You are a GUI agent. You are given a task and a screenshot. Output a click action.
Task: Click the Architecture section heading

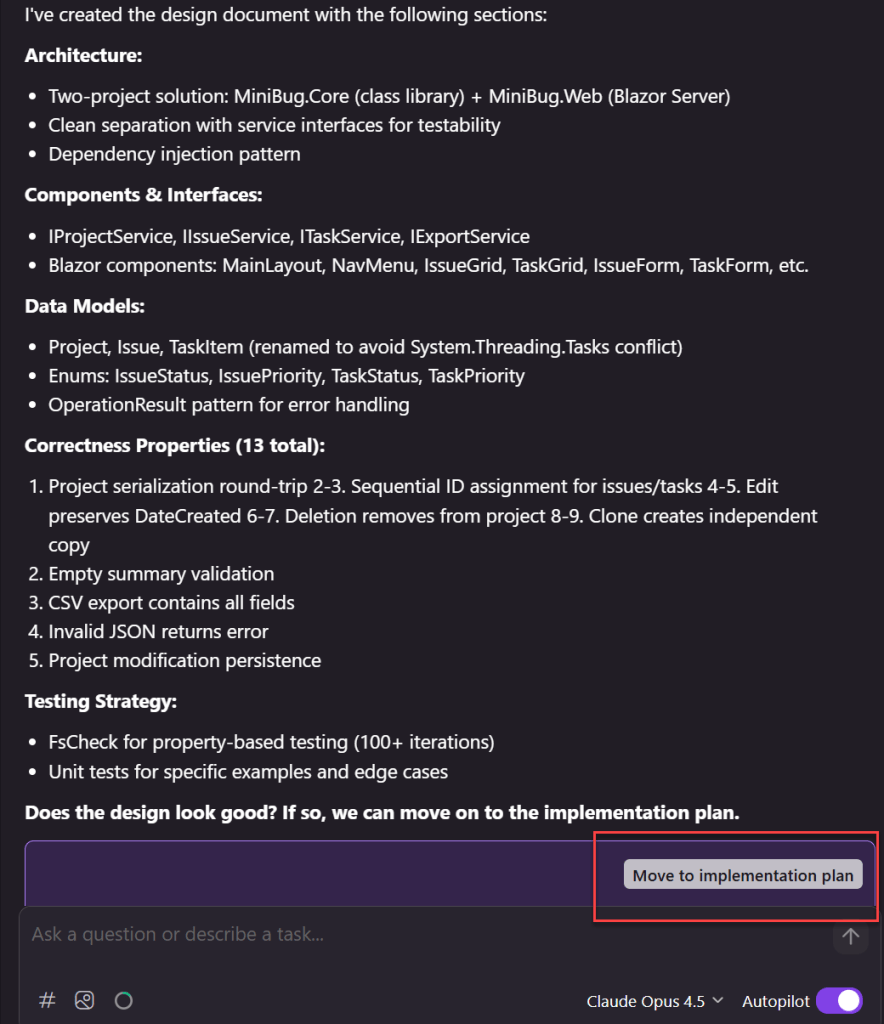pos(83,55)
